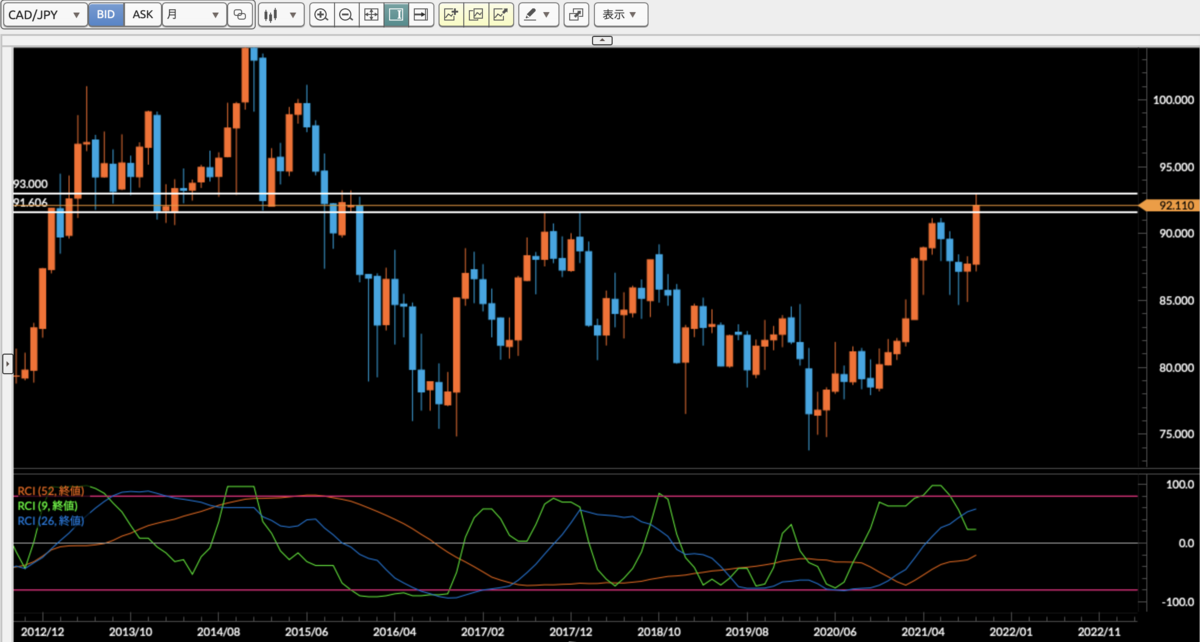Open the chart type dropdown
Image resolution: width=1200 pixels, height=642 pixels.
281,14
